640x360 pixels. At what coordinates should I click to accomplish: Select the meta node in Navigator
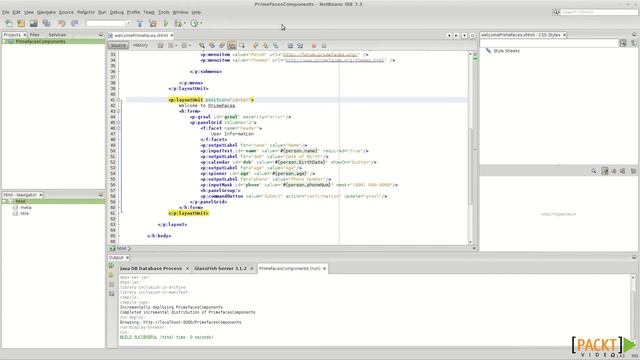tap(26, 207)
